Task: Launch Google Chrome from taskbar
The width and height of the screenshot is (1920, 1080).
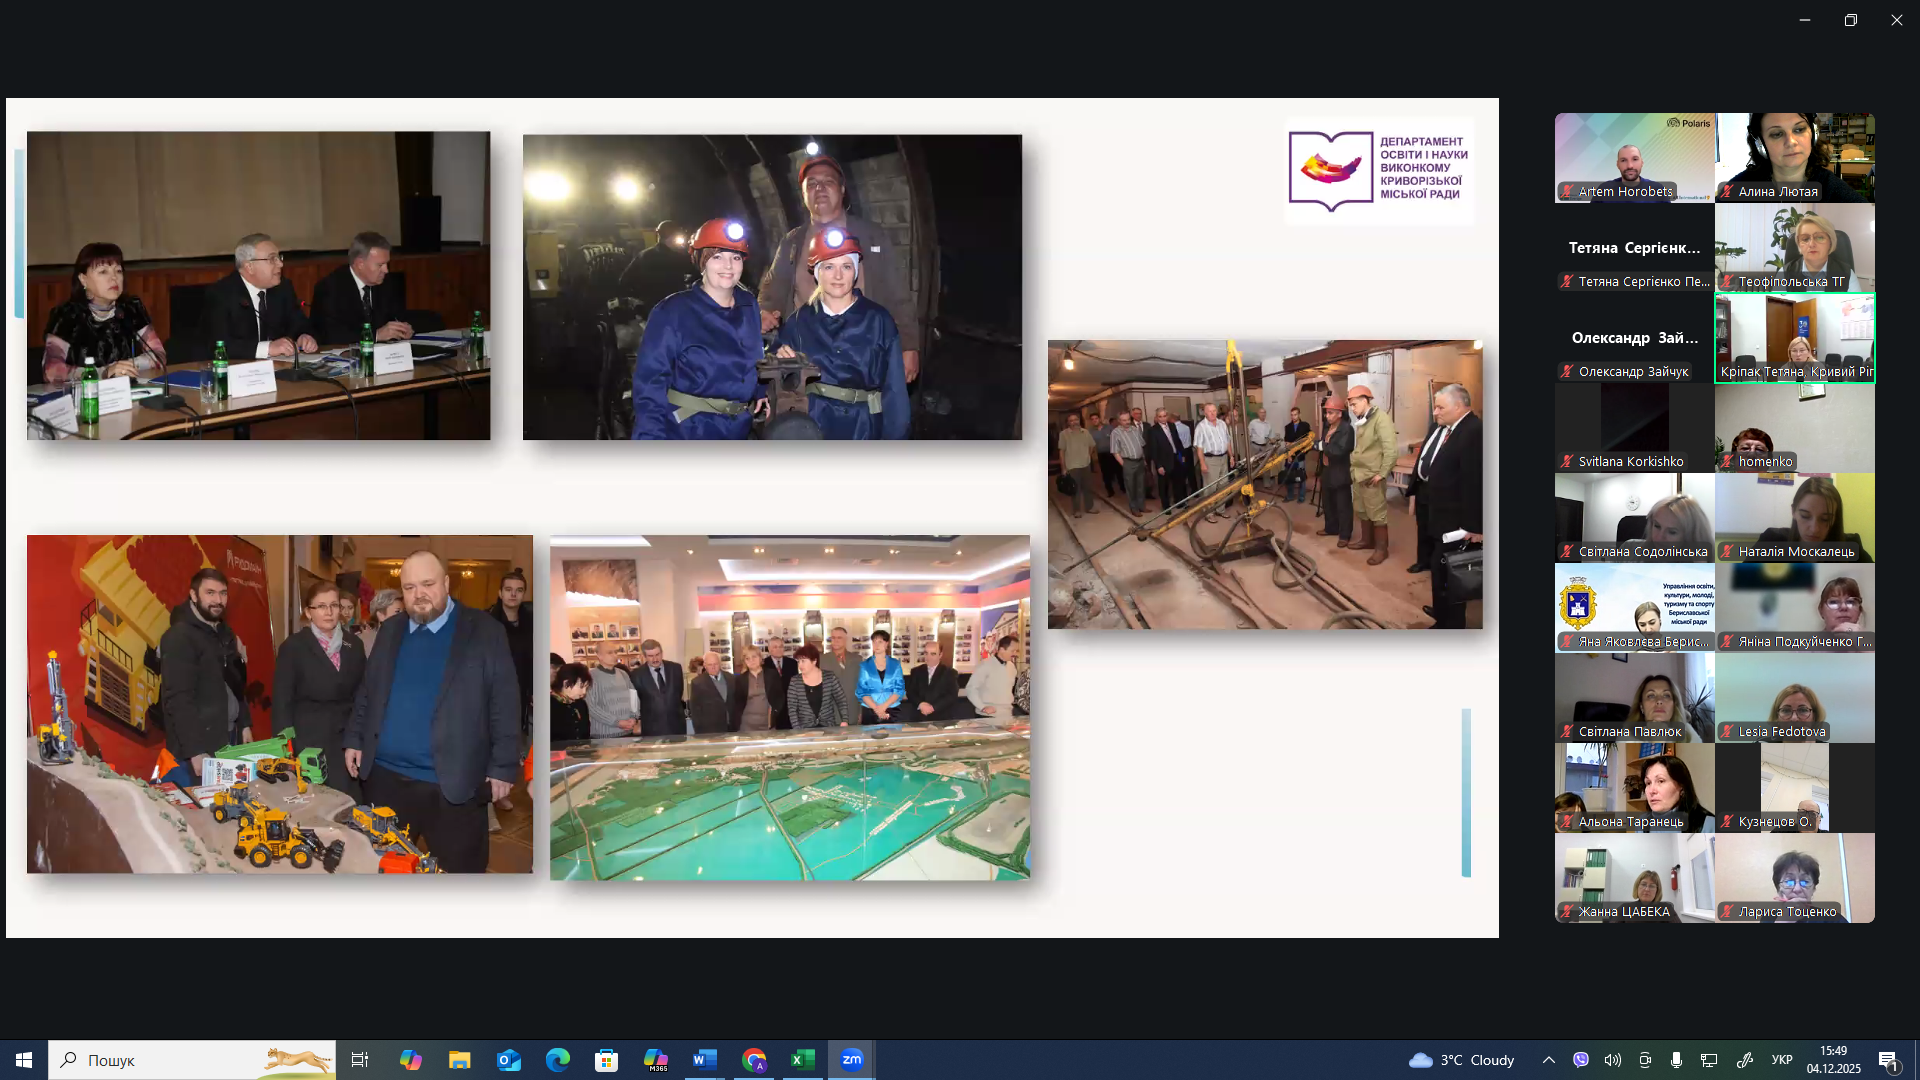Action: [x=754, y=1060]
